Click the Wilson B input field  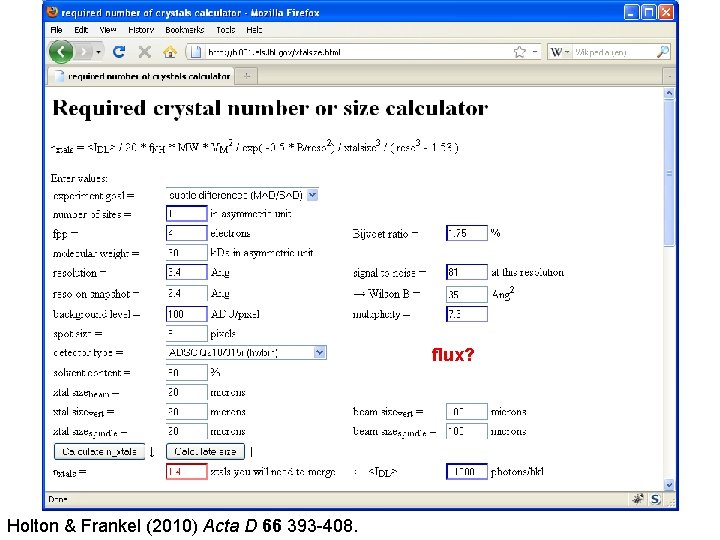[x=467, y=294]
